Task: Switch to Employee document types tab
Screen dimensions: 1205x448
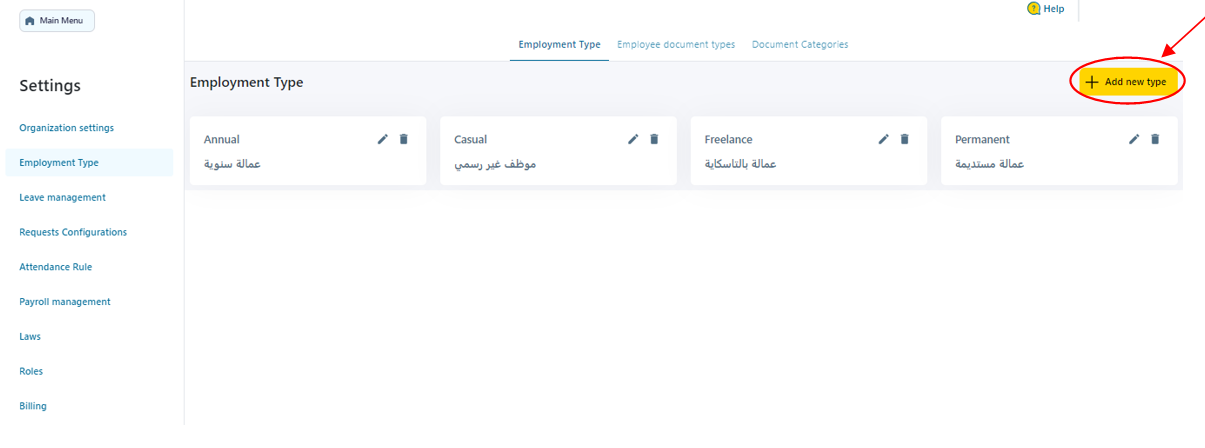Action: pyautogui.click(x=676, y=45)
